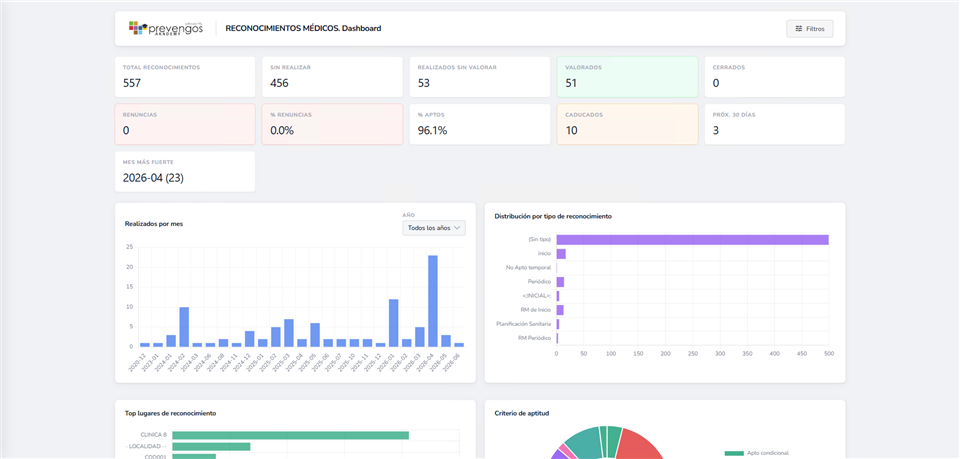This screenshot has height=459, width=960.
Task: Click the Cerrados card
Action: pos(775,77)
